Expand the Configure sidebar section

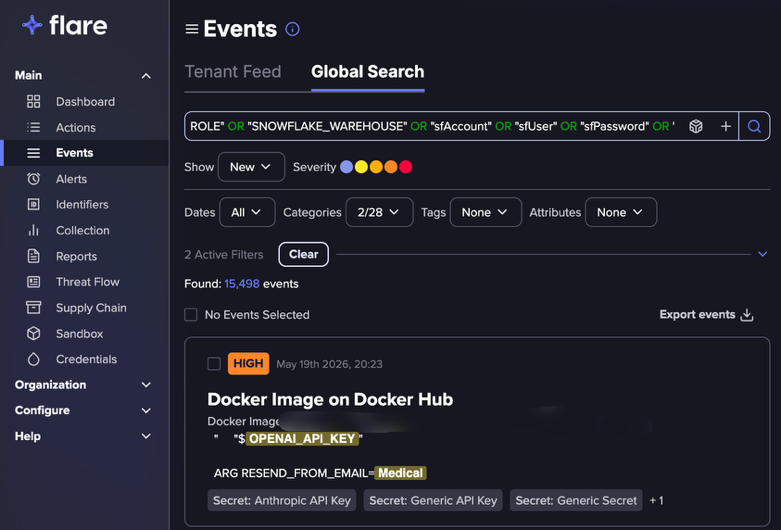pyautogui.click(x=146, y=410)
